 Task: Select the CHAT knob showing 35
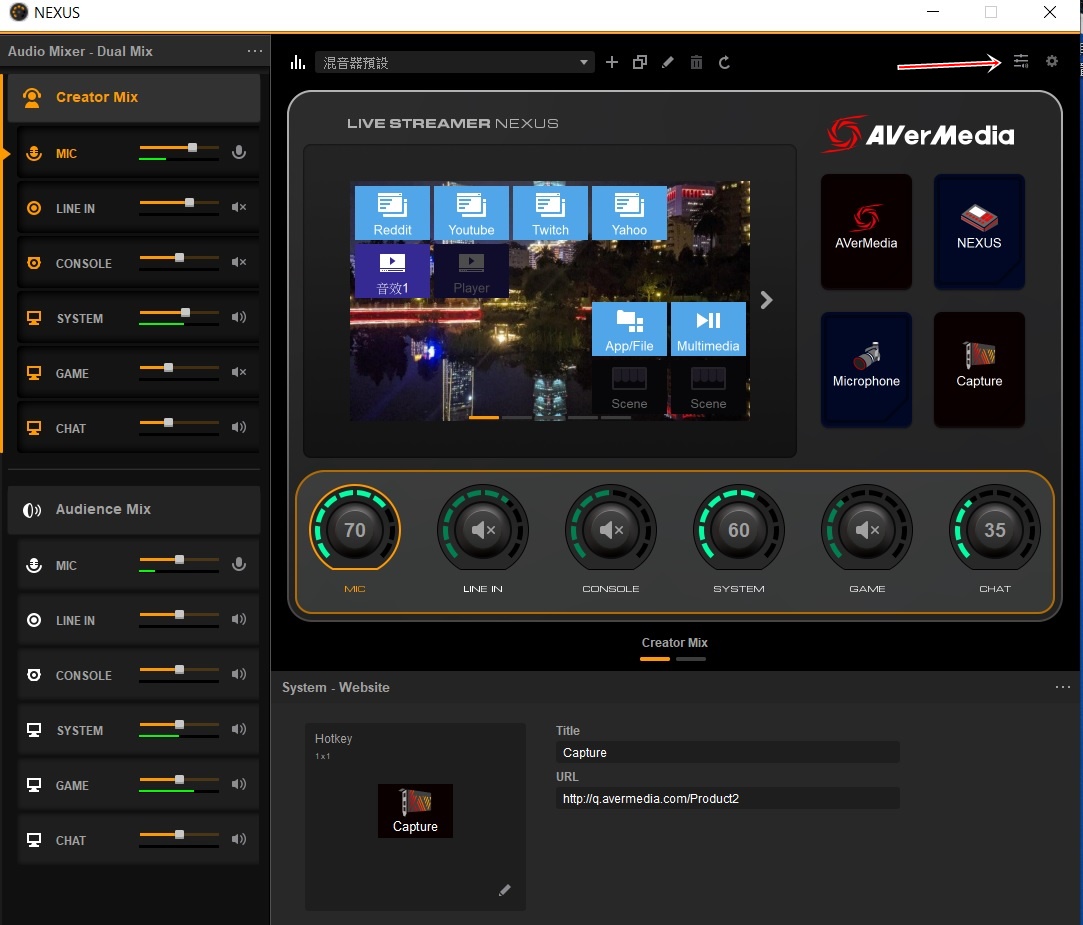[x=995, y=530]
